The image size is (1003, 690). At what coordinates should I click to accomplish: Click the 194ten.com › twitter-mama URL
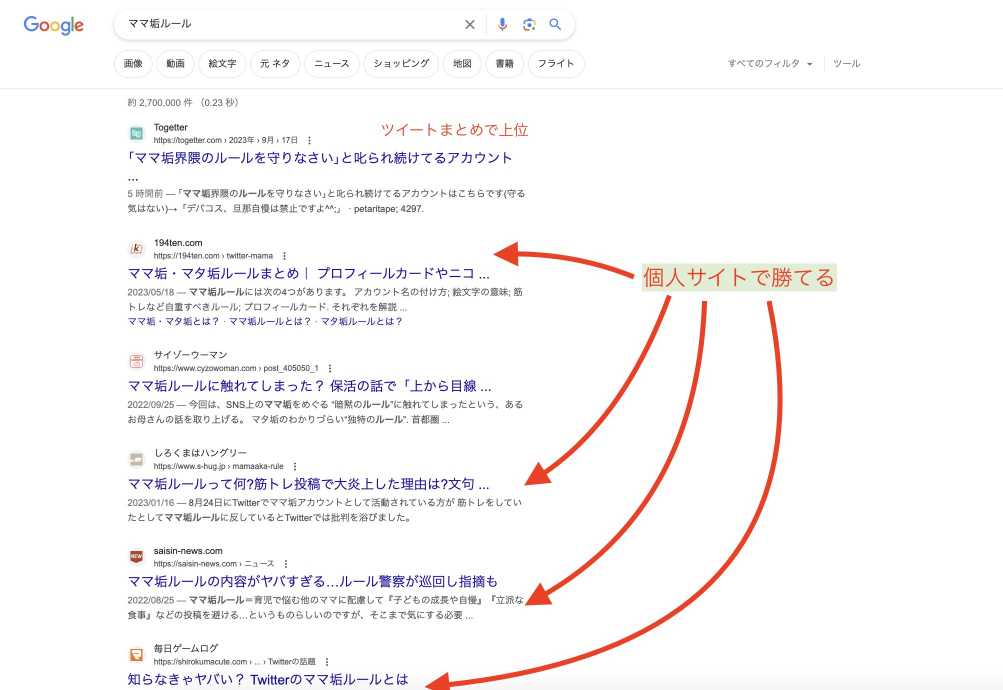coord(213,256)
